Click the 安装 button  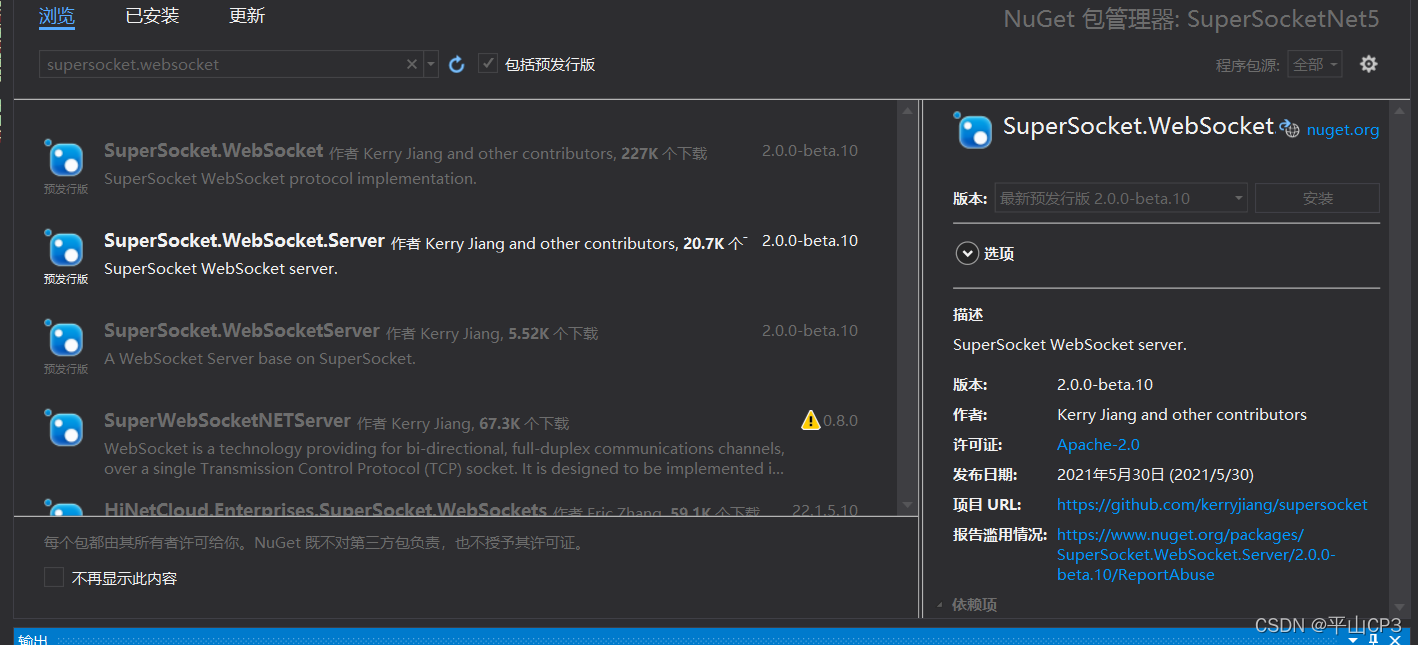click(1318, 198)
